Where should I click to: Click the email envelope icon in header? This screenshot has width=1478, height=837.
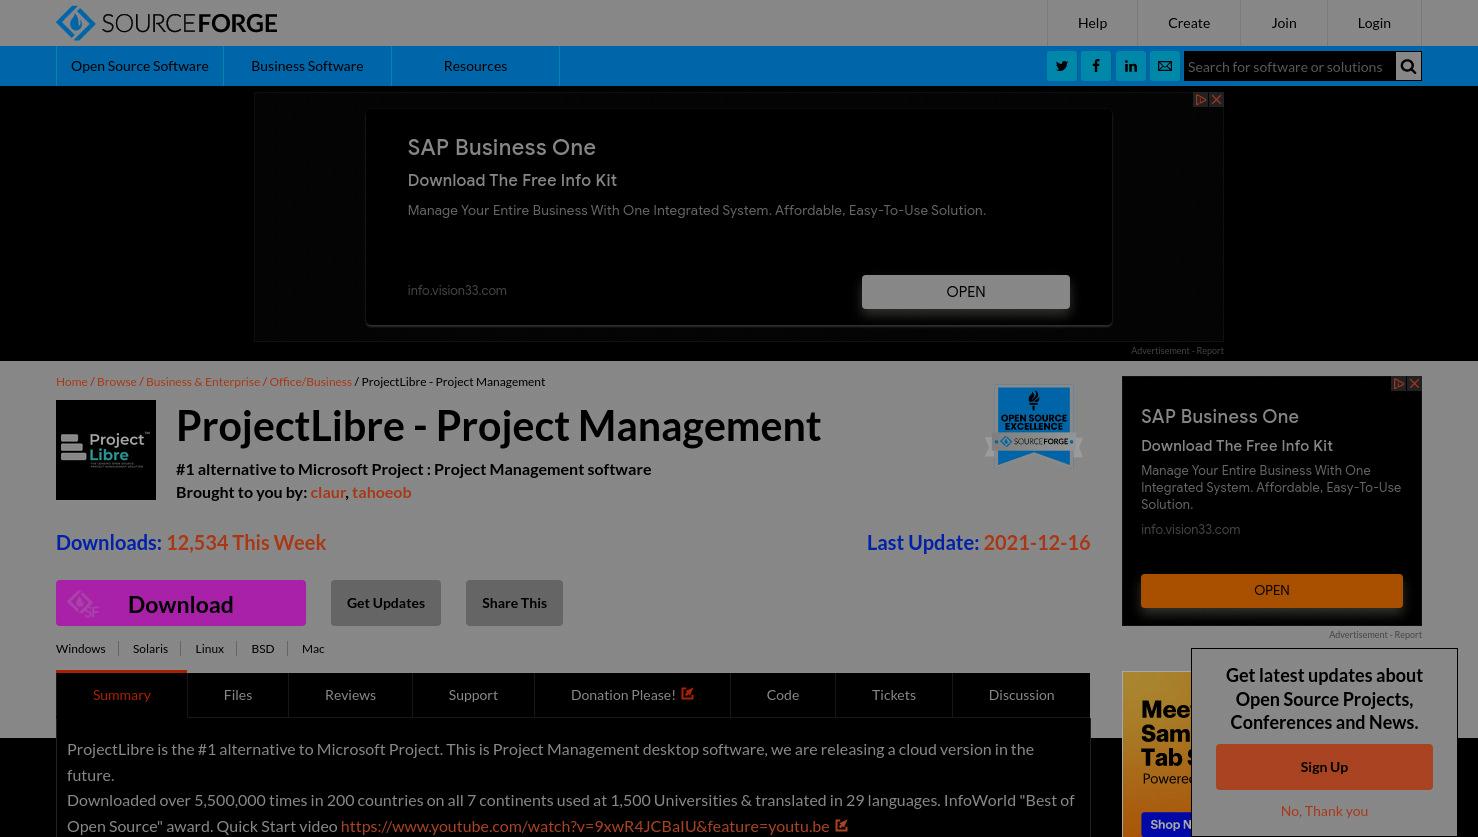click(1165, 66)
